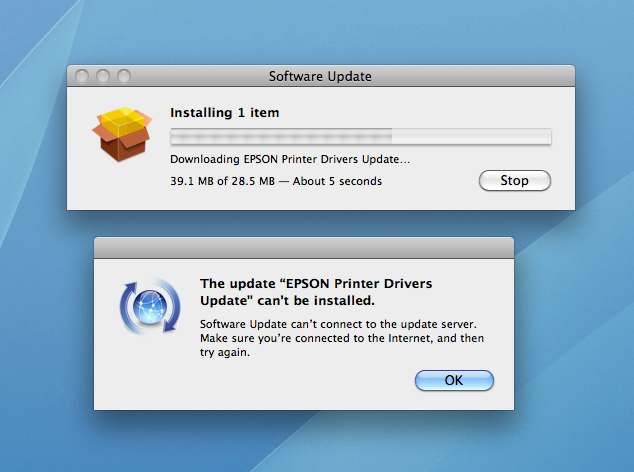Click the Stop button in Software Update
Screen dimensions: 634x472
(x=515, y=180)
